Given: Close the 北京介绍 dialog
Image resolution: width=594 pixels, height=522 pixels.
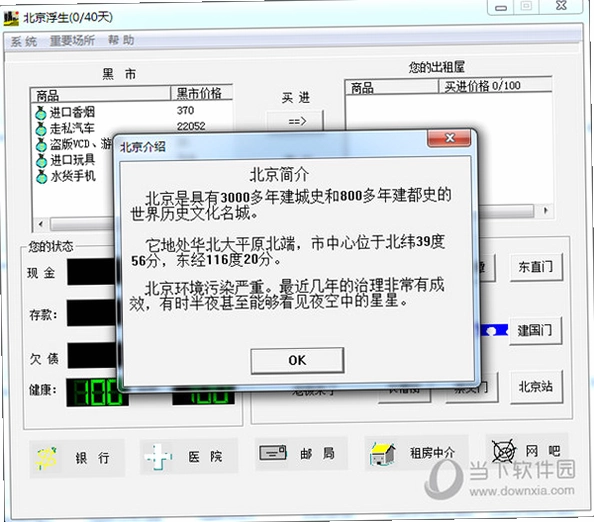Looking at the screenshot, I should (x=449, y=138).
